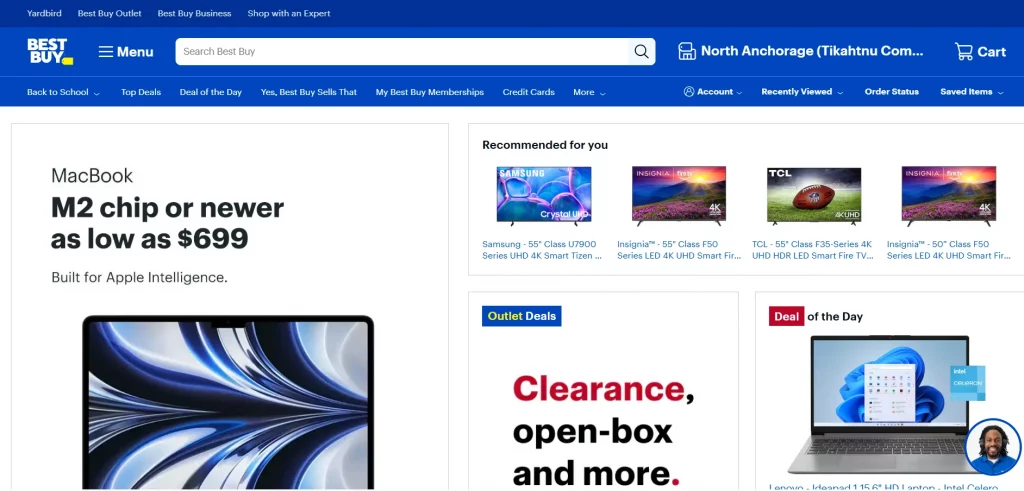The image size is (1024, 491).
Task: Click "Recommended for you" heading
Action: point(545,145)
